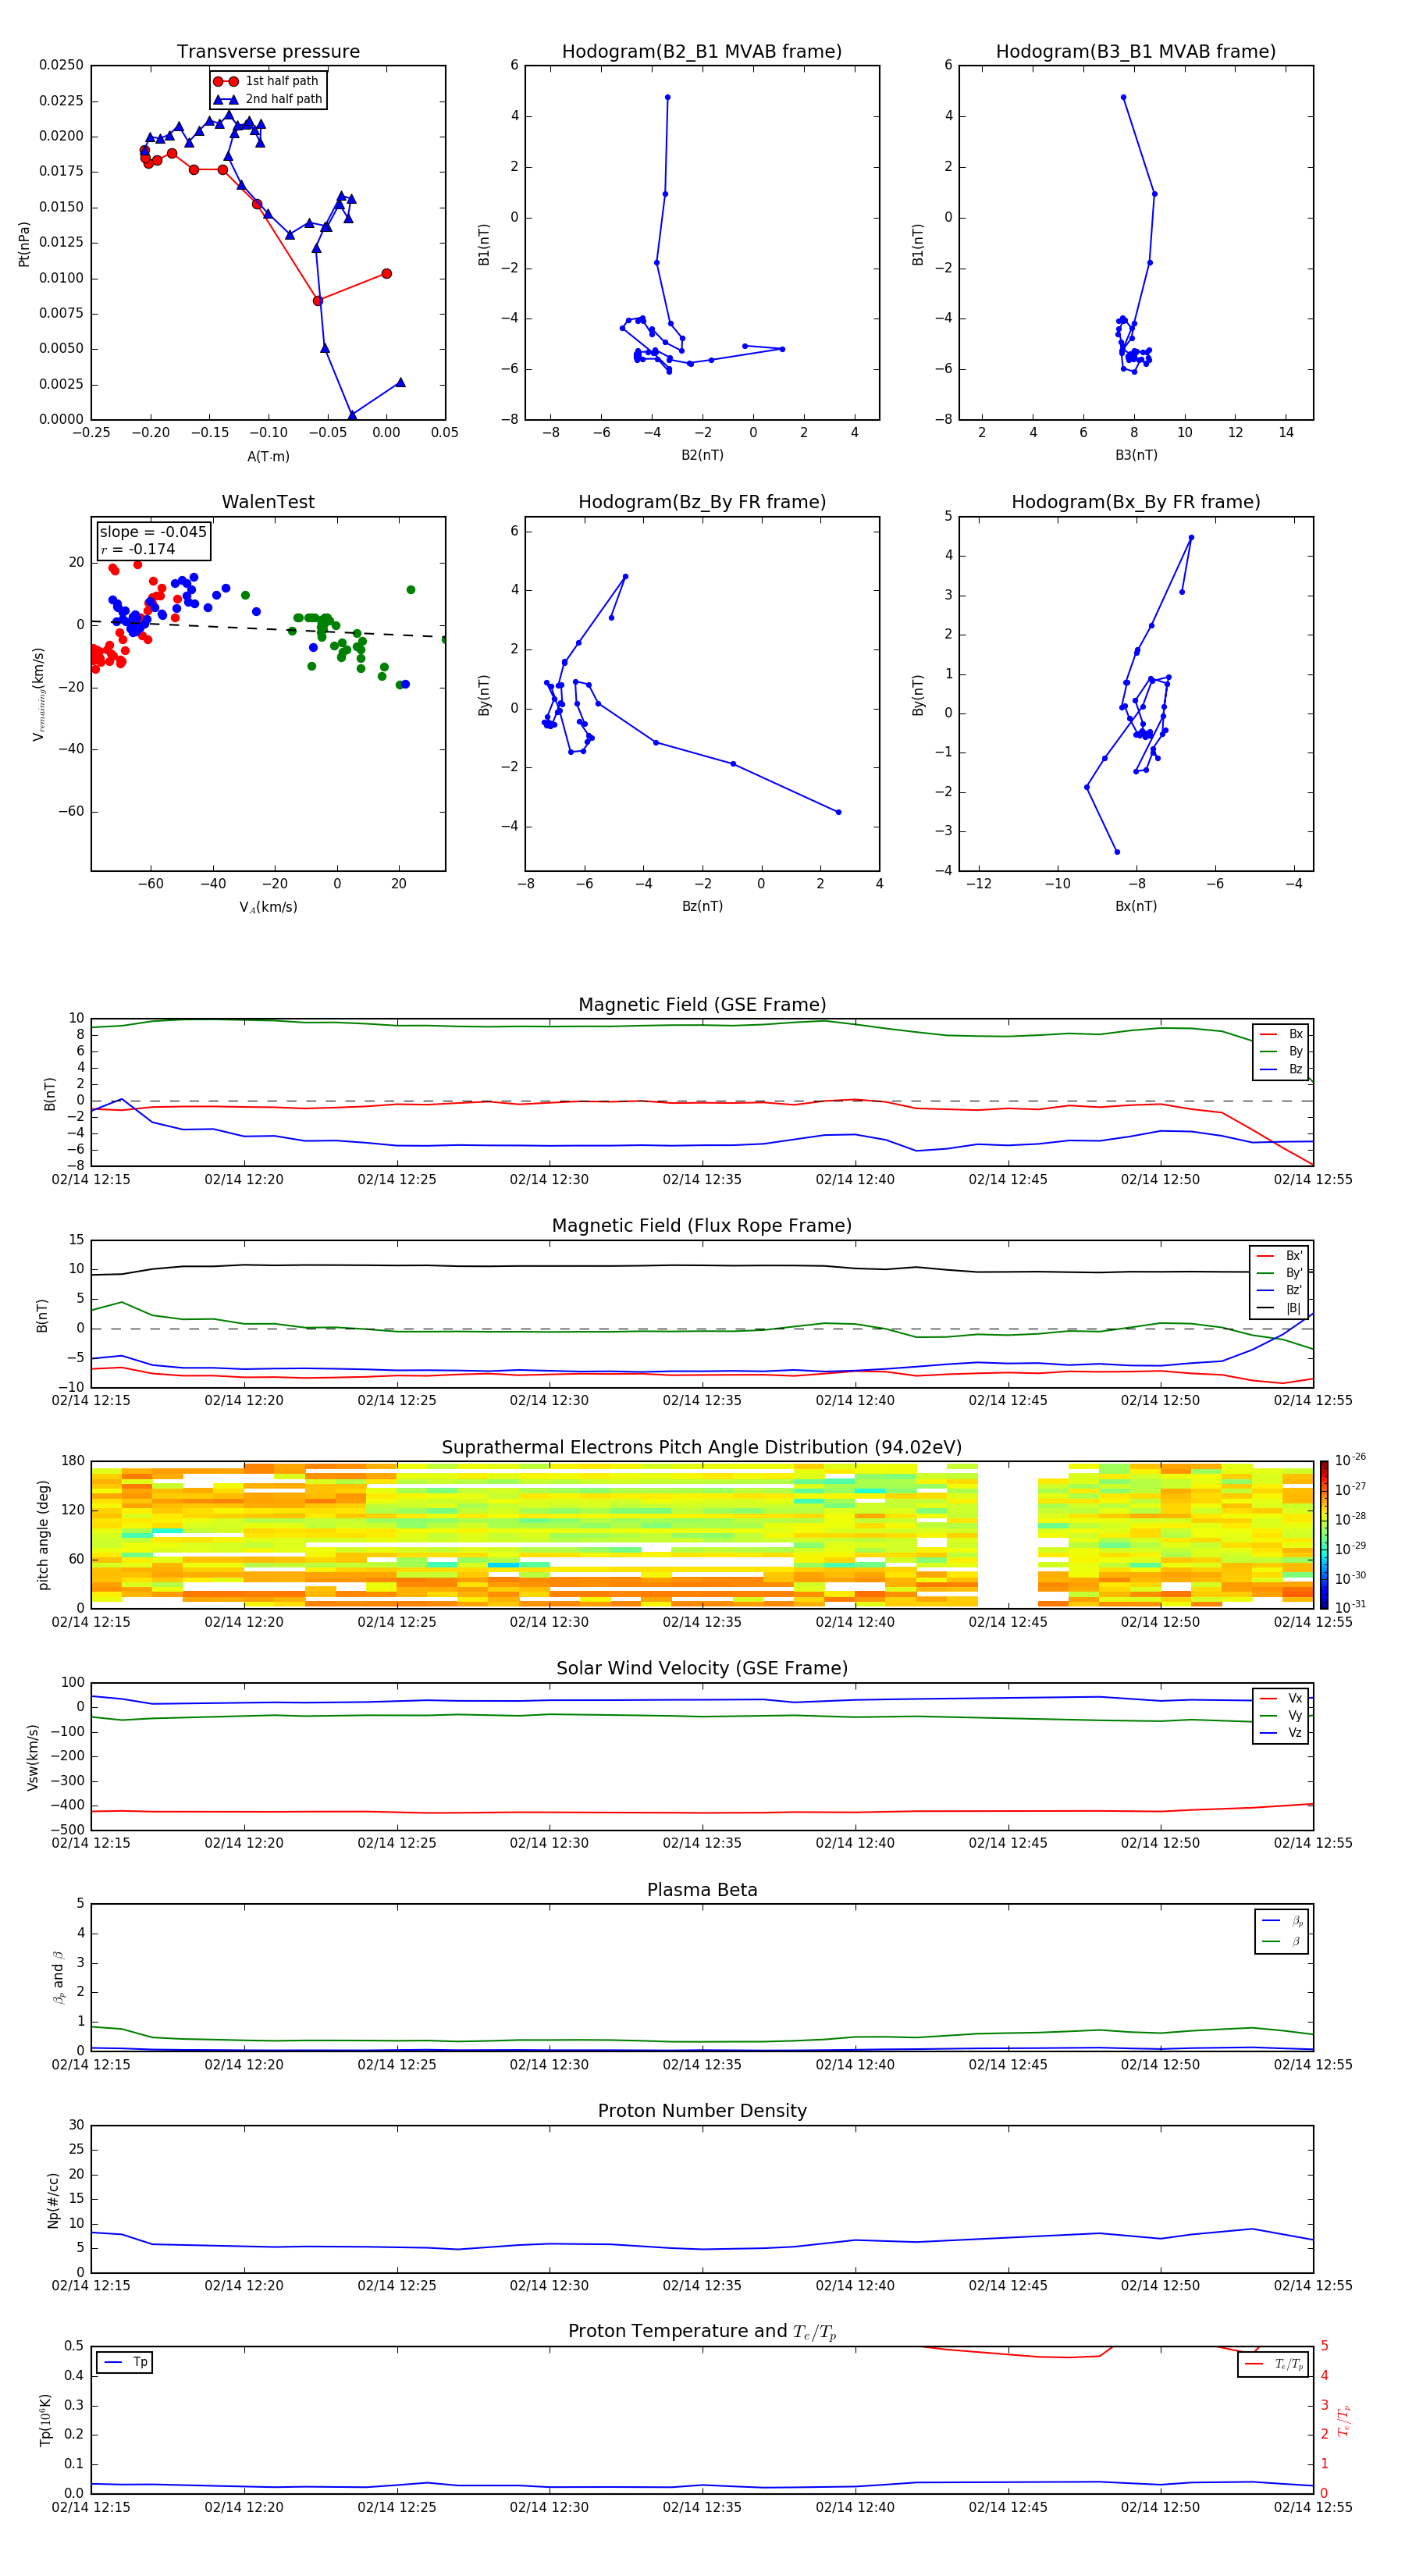Click the red Te/Tp right-axis label

coord(1343,2421)
